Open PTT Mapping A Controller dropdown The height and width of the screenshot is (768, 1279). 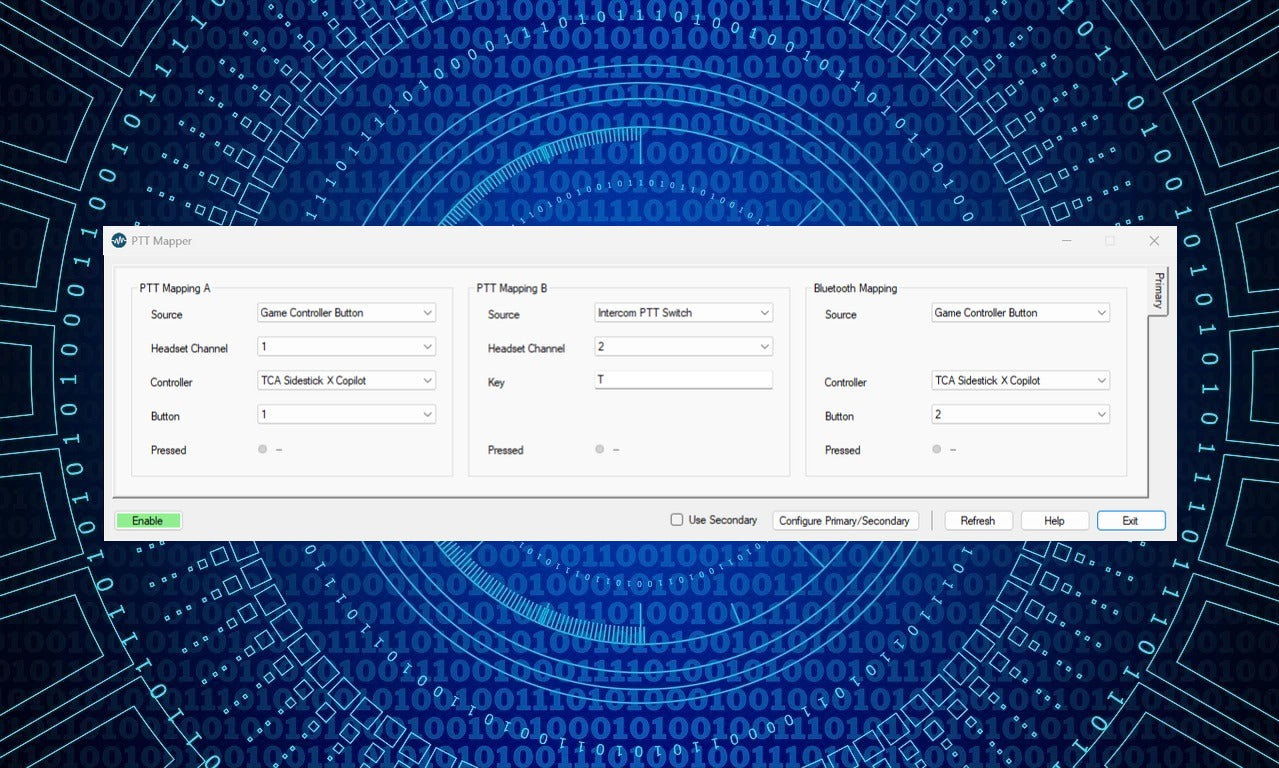click(346, 381)
